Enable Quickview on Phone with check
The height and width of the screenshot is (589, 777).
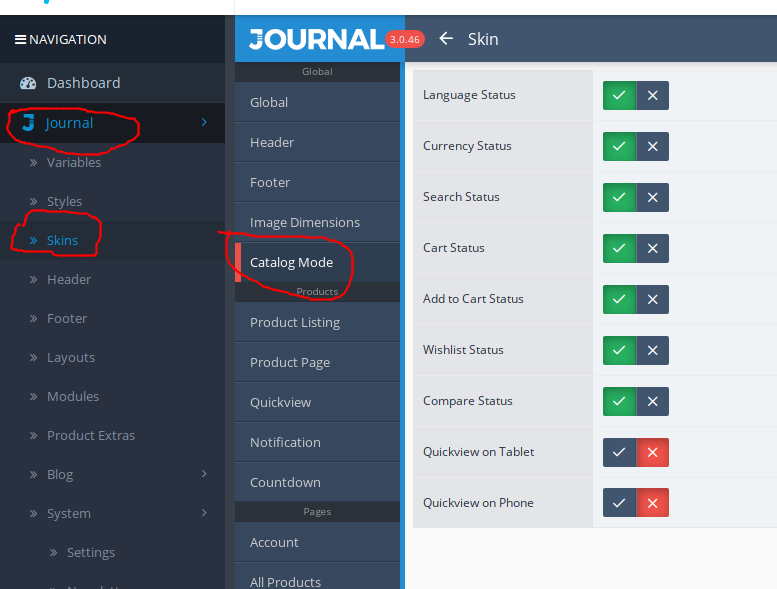[x=619, y=503]
